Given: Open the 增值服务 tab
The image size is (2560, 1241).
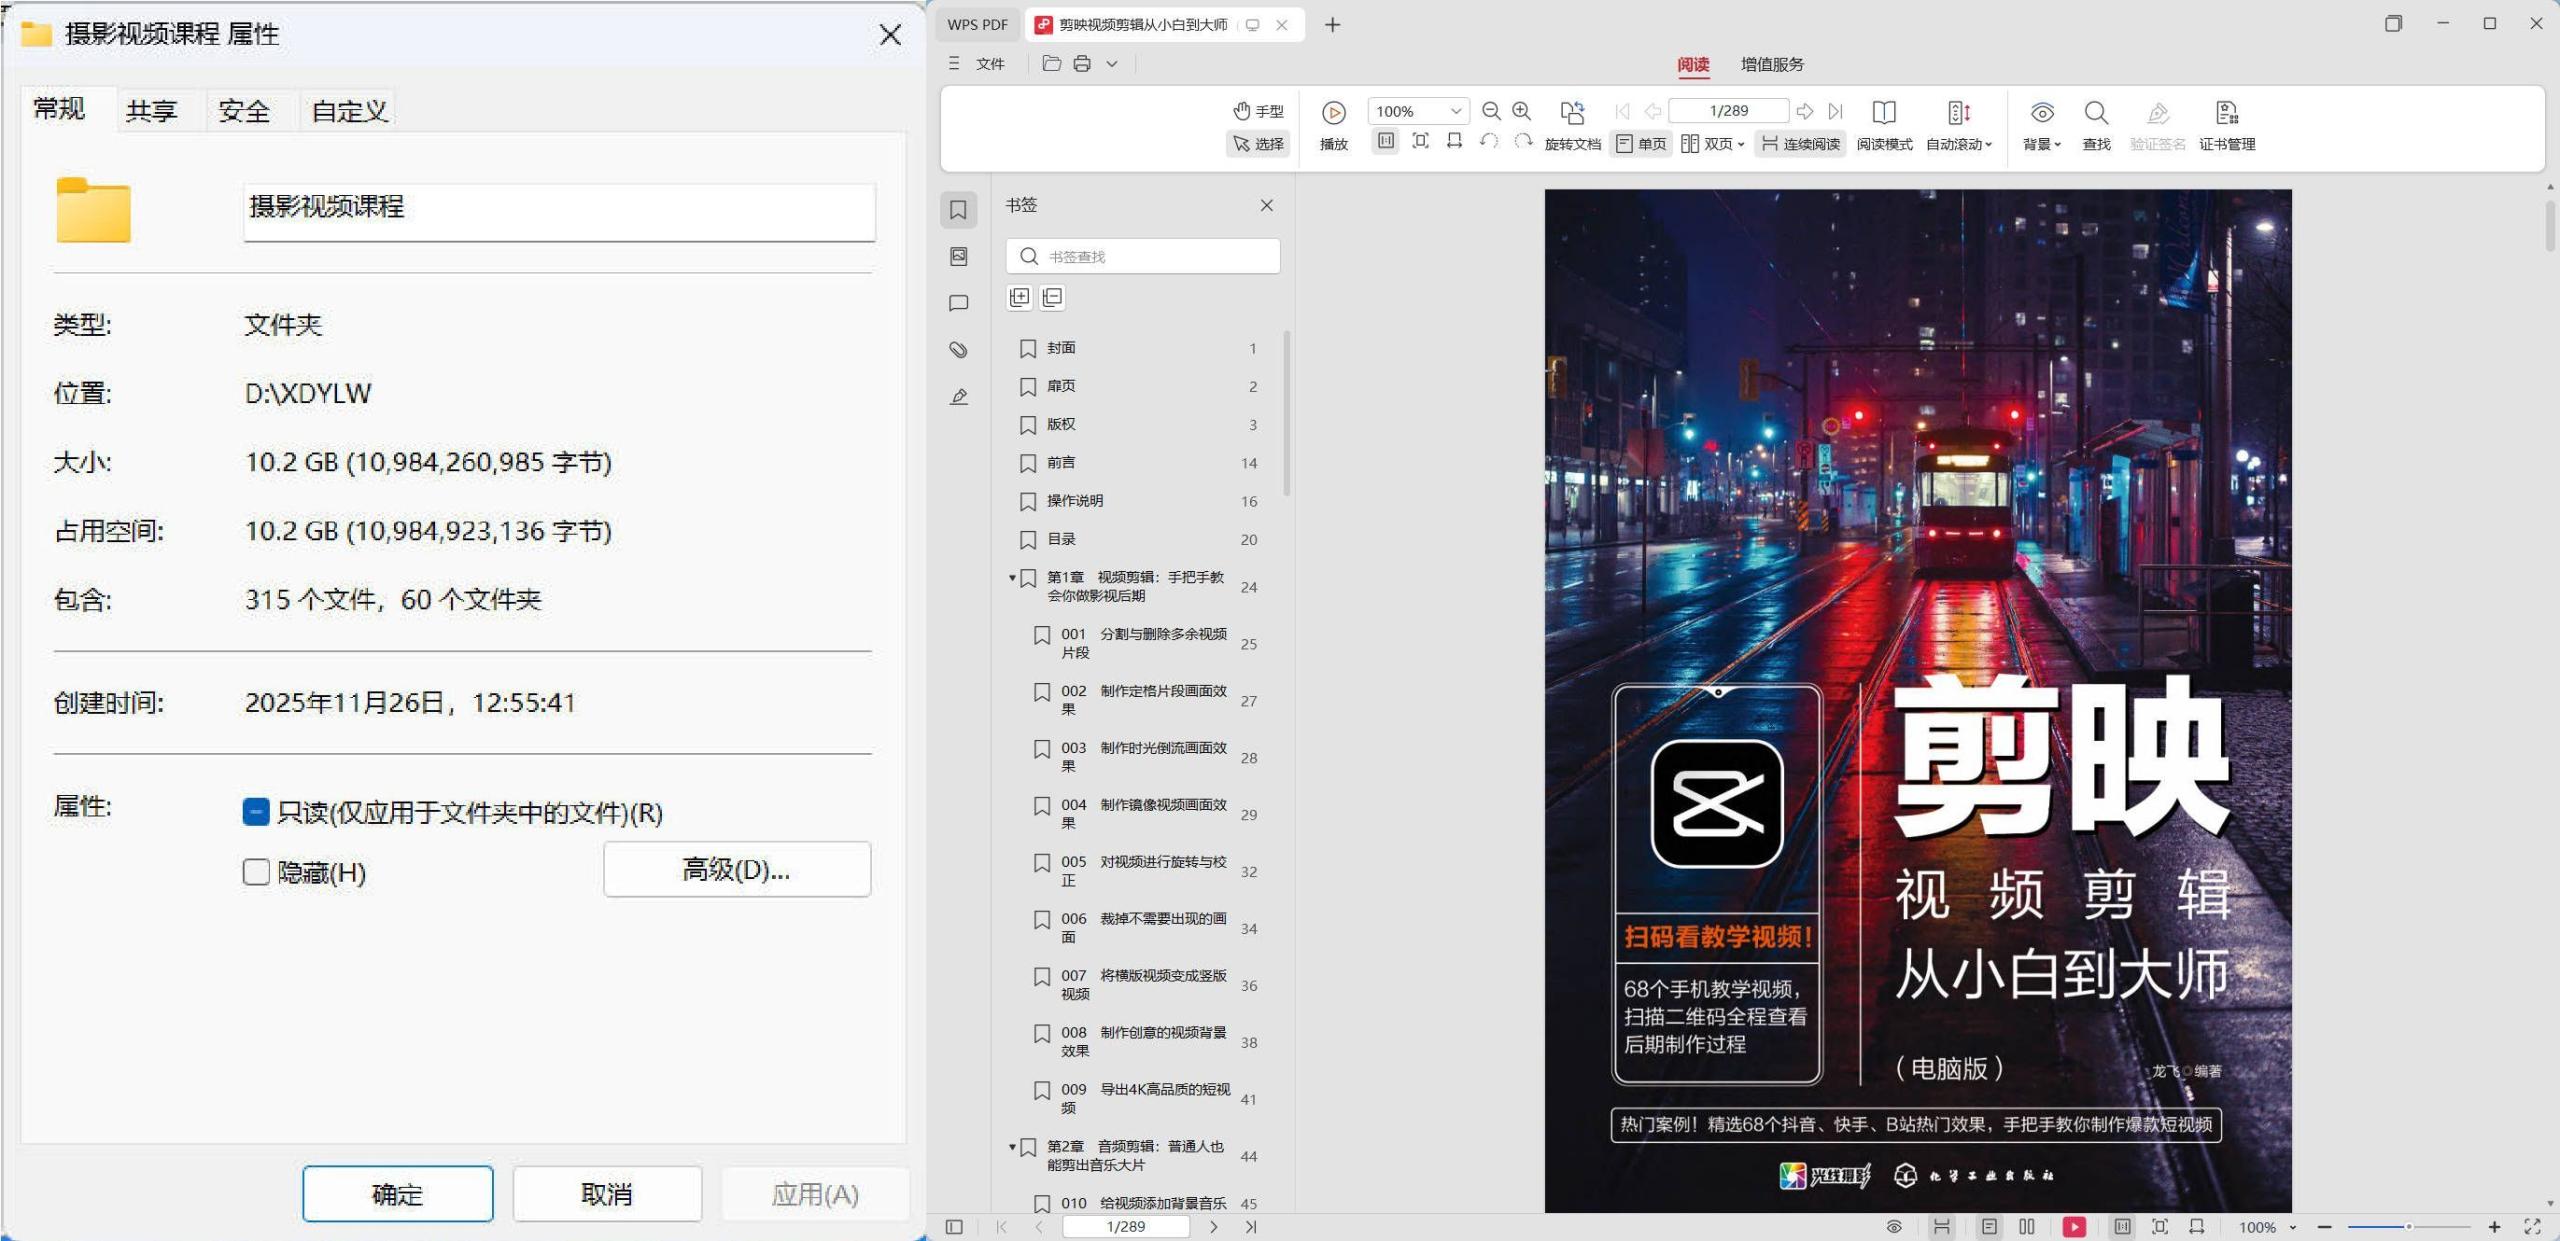Looking at the screenshot, I should pos(1771,64).
